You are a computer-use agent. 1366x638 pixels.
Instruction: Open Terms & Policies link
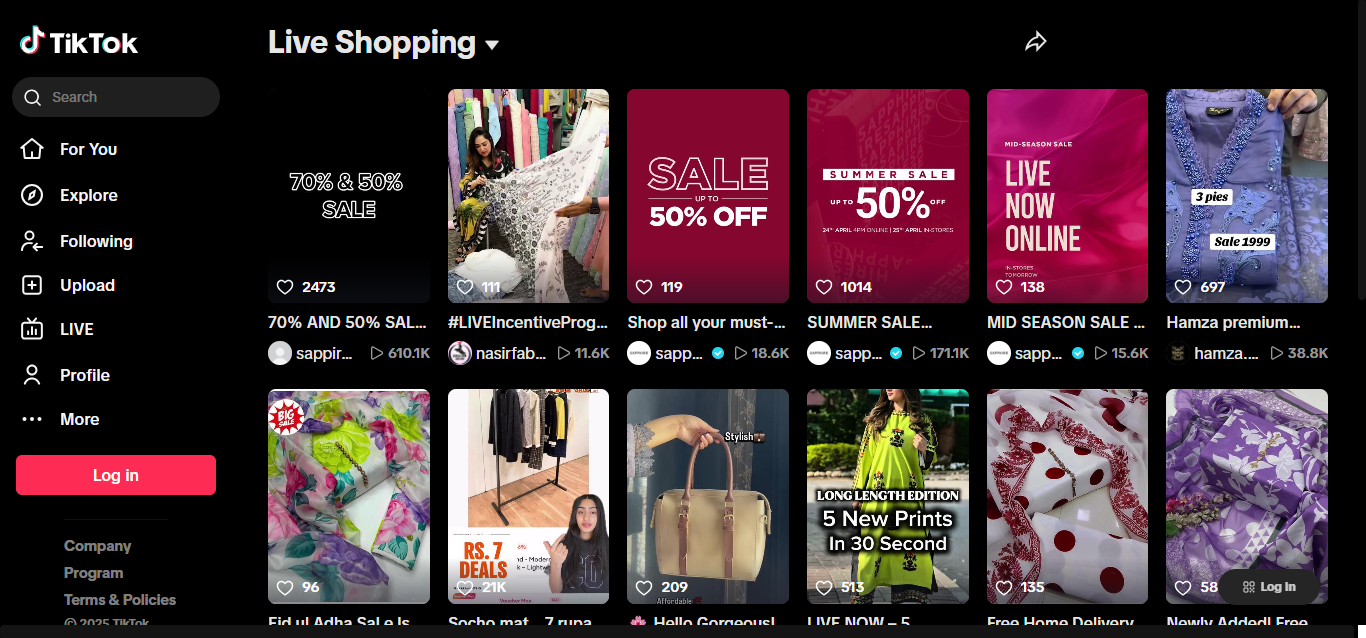coord(119,599)
